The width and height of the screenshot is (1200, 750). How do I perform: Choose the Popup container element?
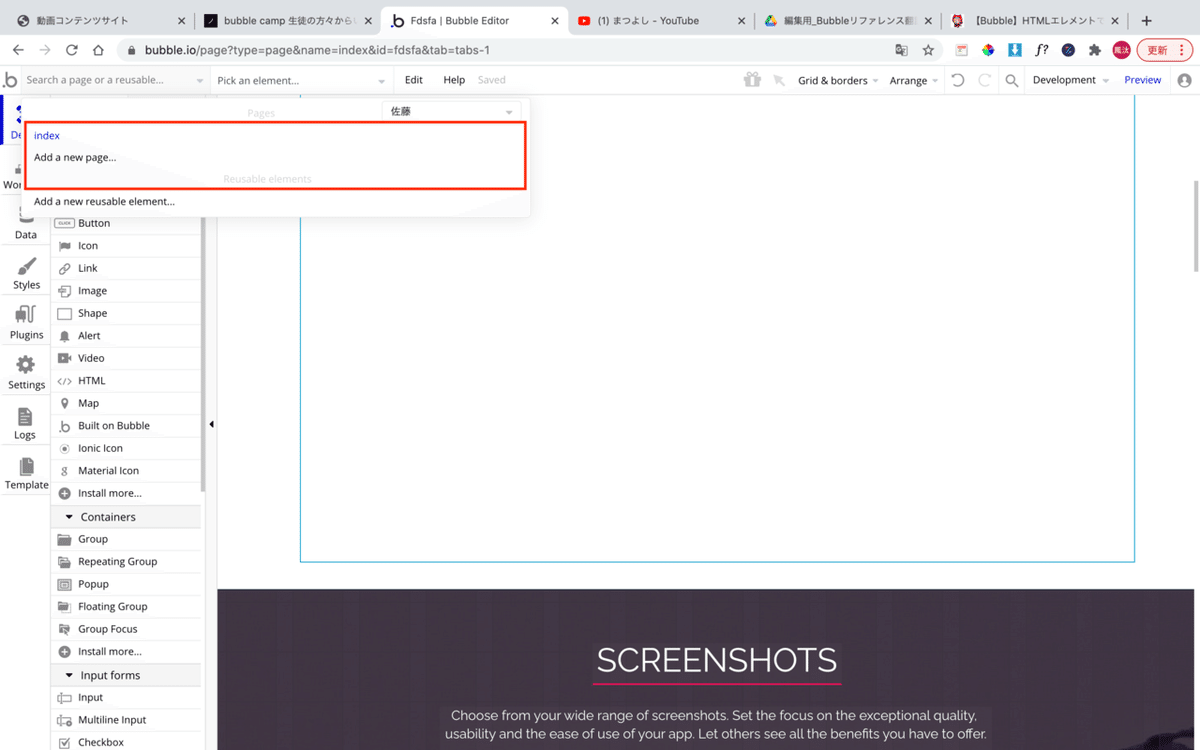(126, 584)
